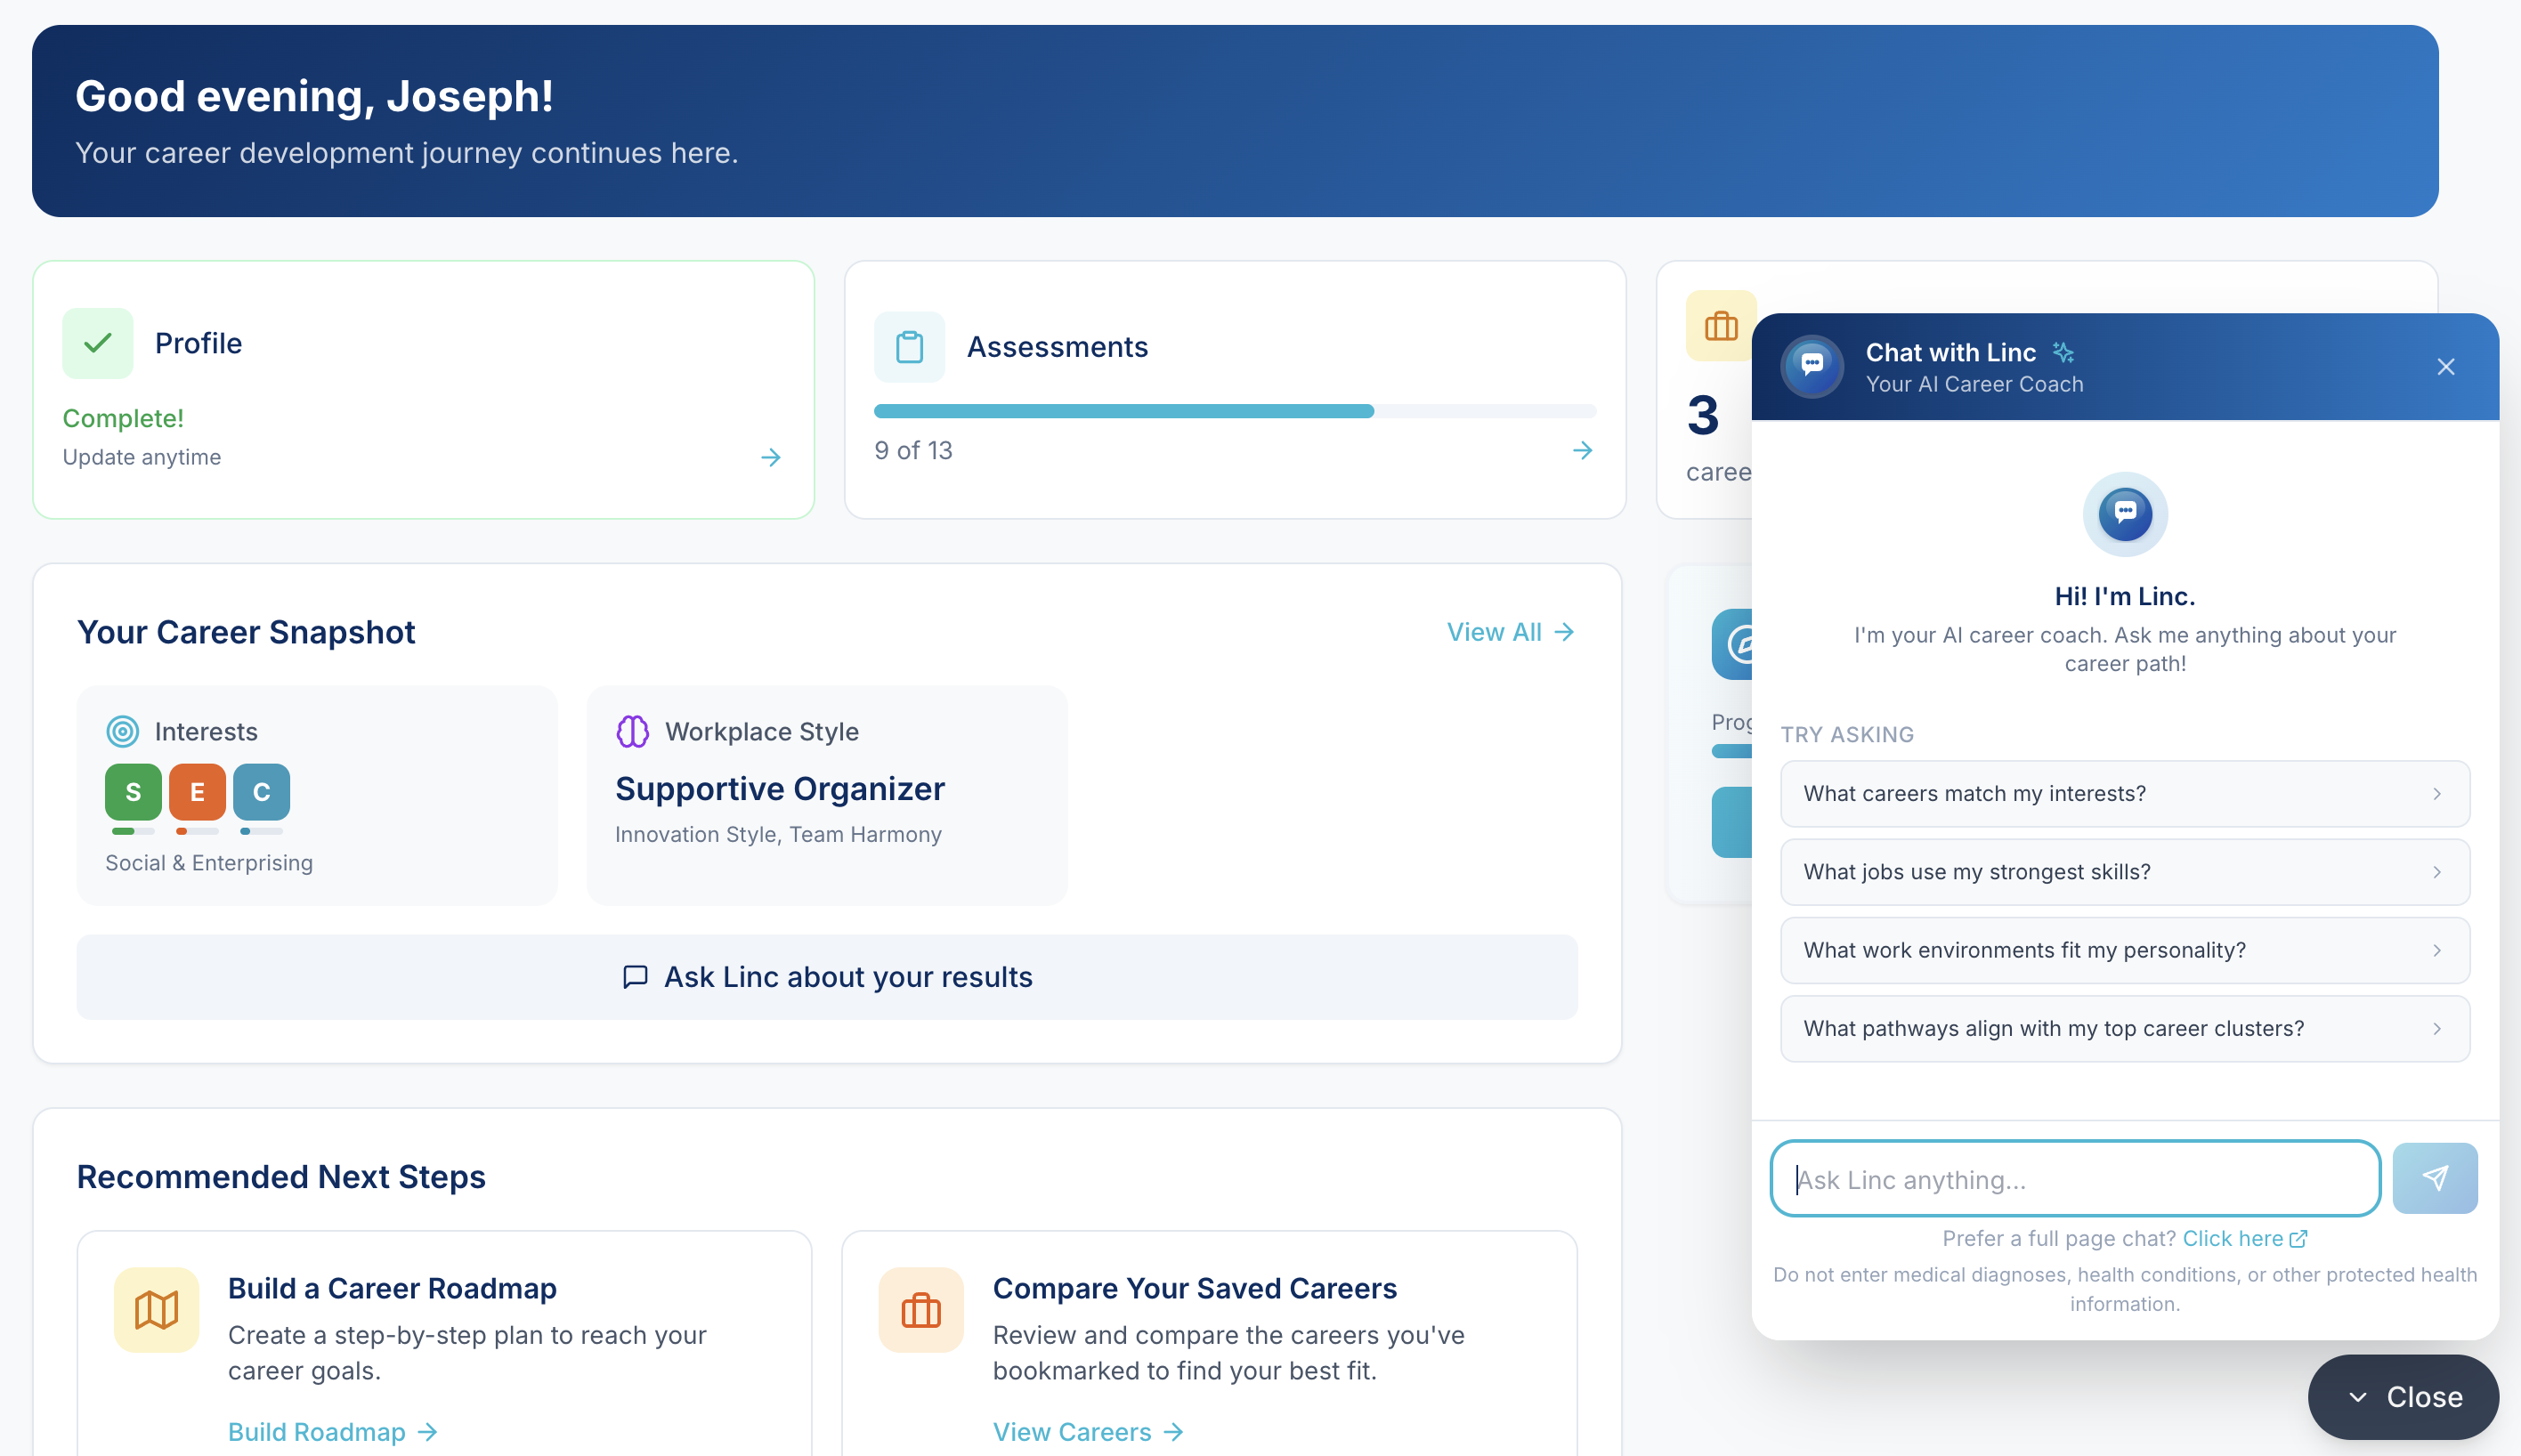
Task: Click the orange briefcase icon on careers card
Action: pos(1721,326)
